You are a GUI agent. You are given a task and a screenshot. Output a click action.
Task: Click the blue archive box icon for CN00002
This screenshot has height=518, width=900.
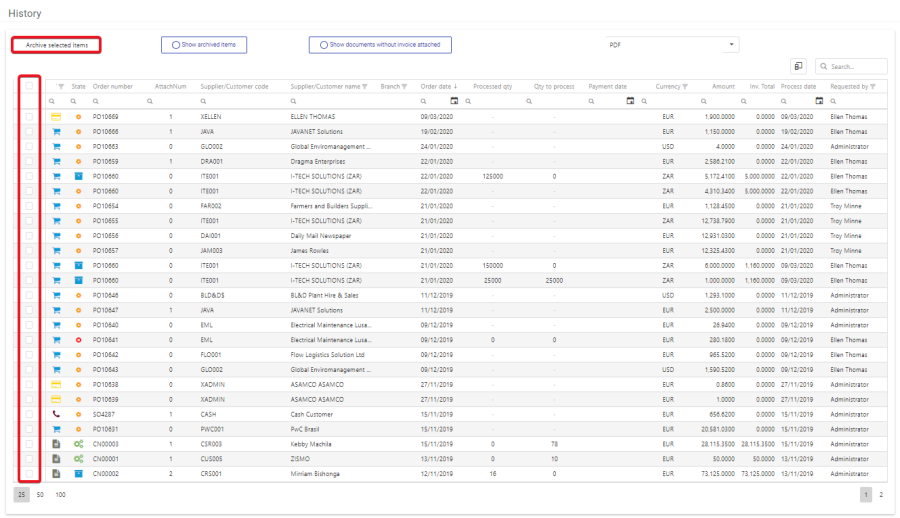(78, 473)
